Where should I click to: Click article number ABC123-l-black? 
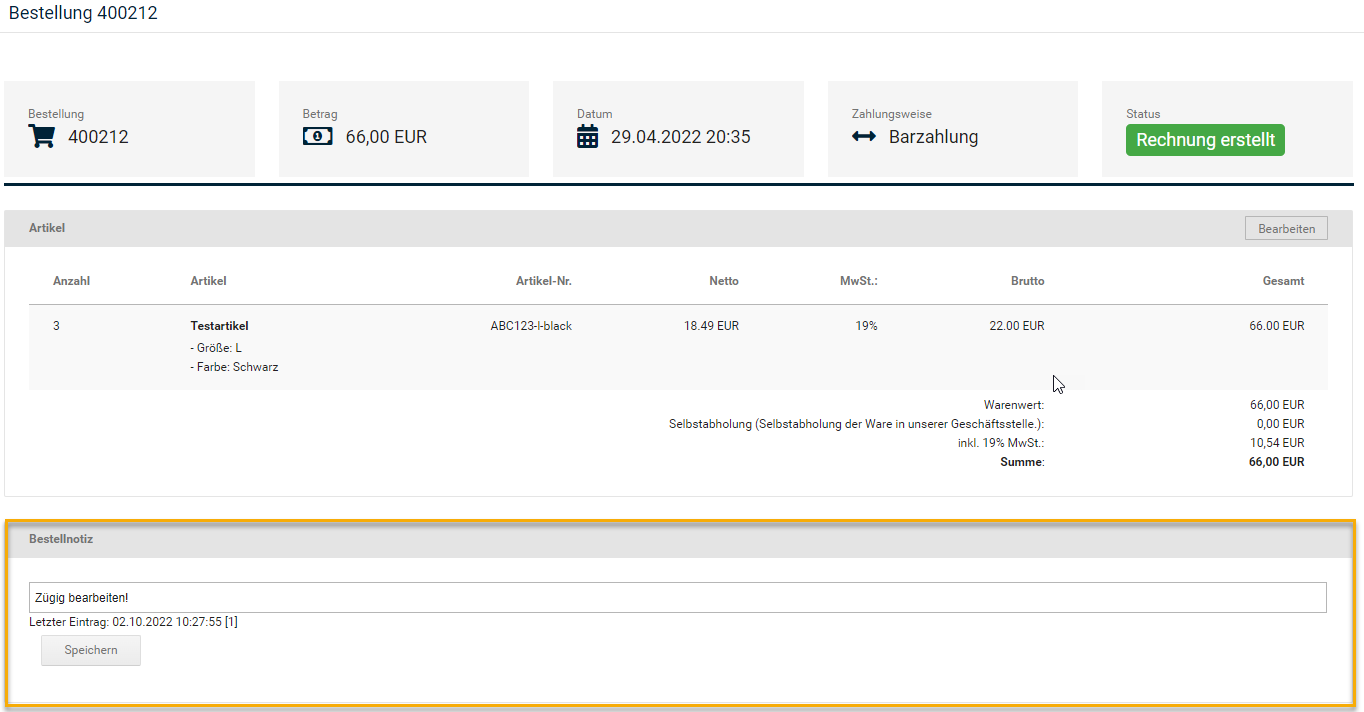531,326
